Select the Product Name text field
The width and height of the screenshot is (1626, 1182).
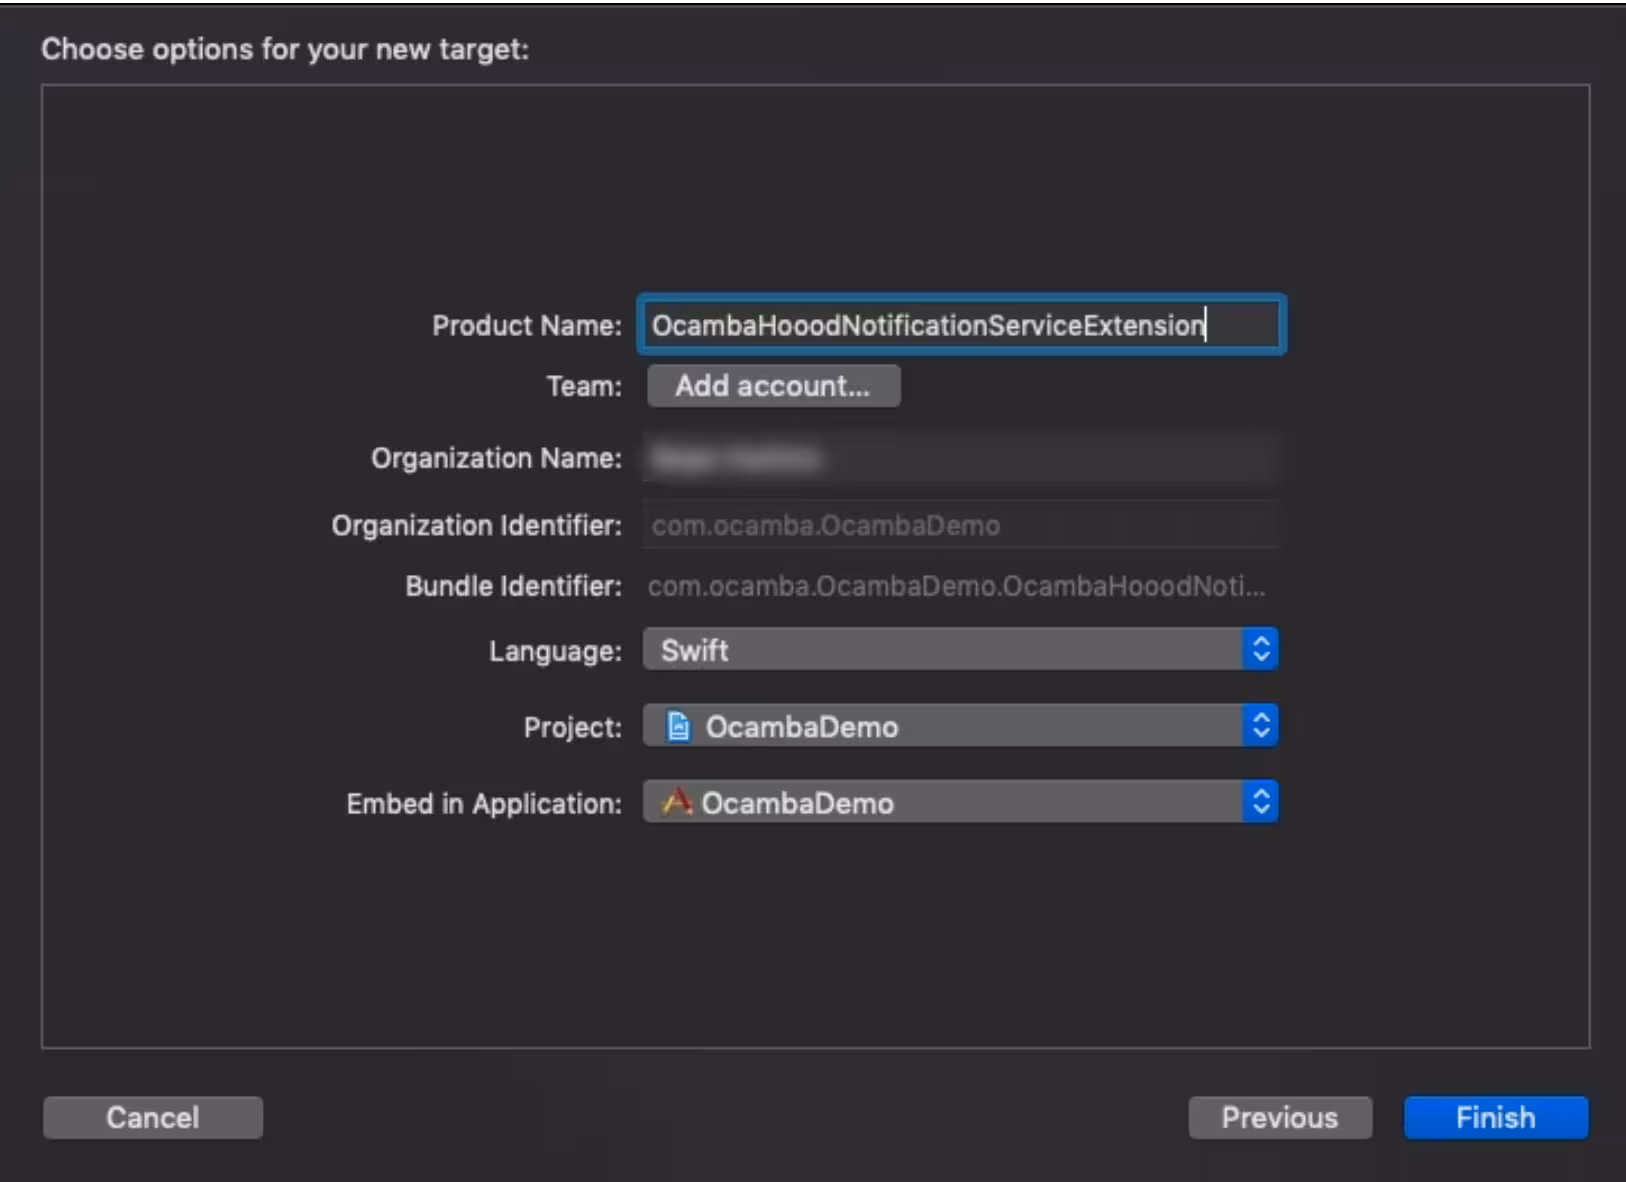[x=960, y=324]
